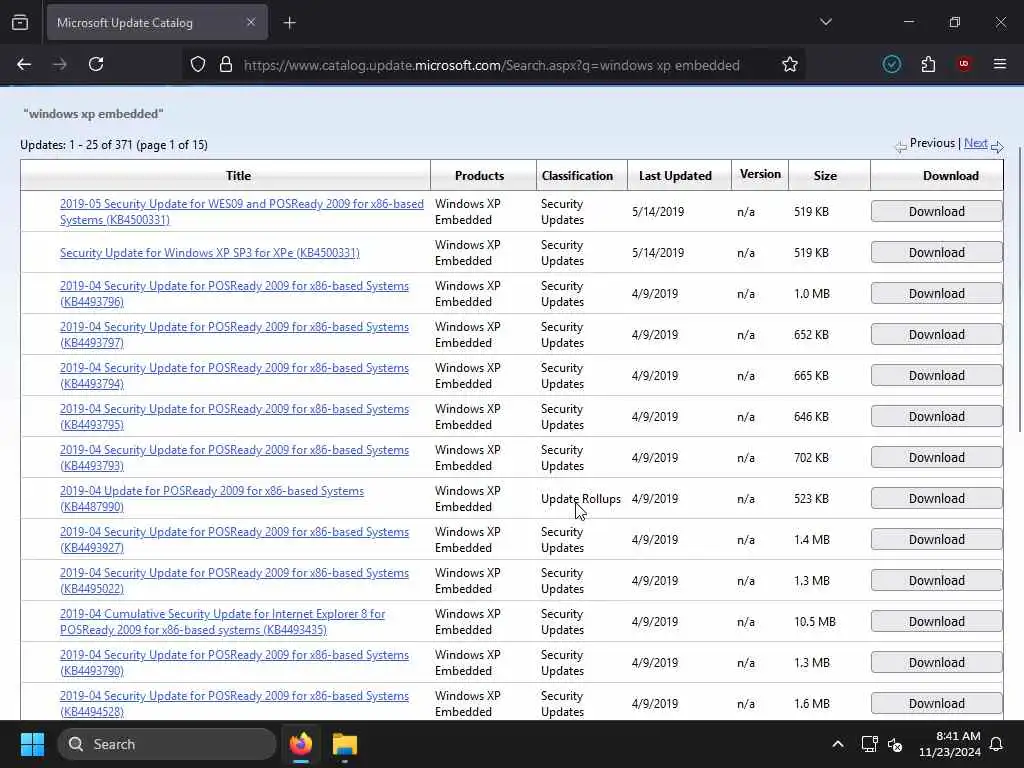Click the page vertical scrollbar

(1020, 288)
